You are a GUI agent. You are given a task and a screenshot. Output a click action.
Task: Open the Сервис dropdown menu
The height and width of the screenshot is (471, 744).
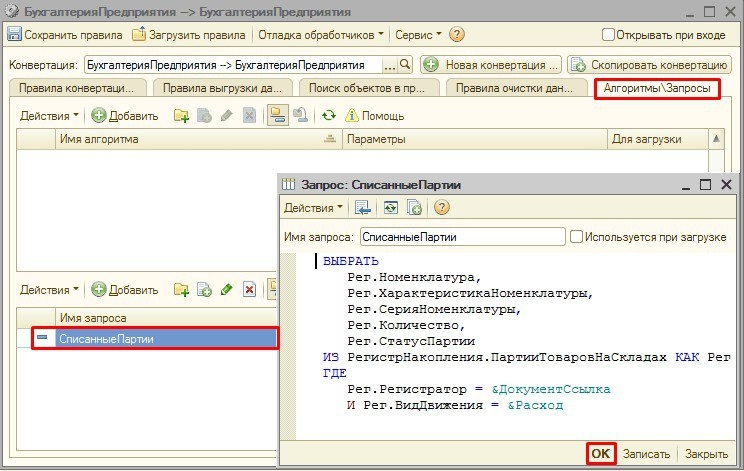(x=418, y=35)
